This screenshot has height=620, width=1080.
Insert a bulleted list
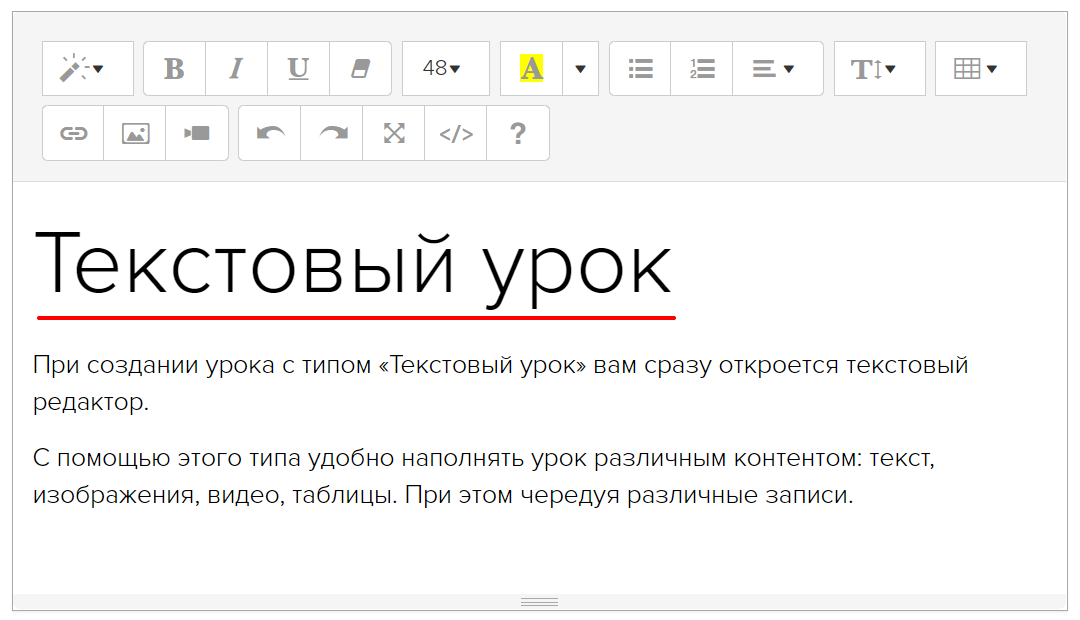coord(640,69)
